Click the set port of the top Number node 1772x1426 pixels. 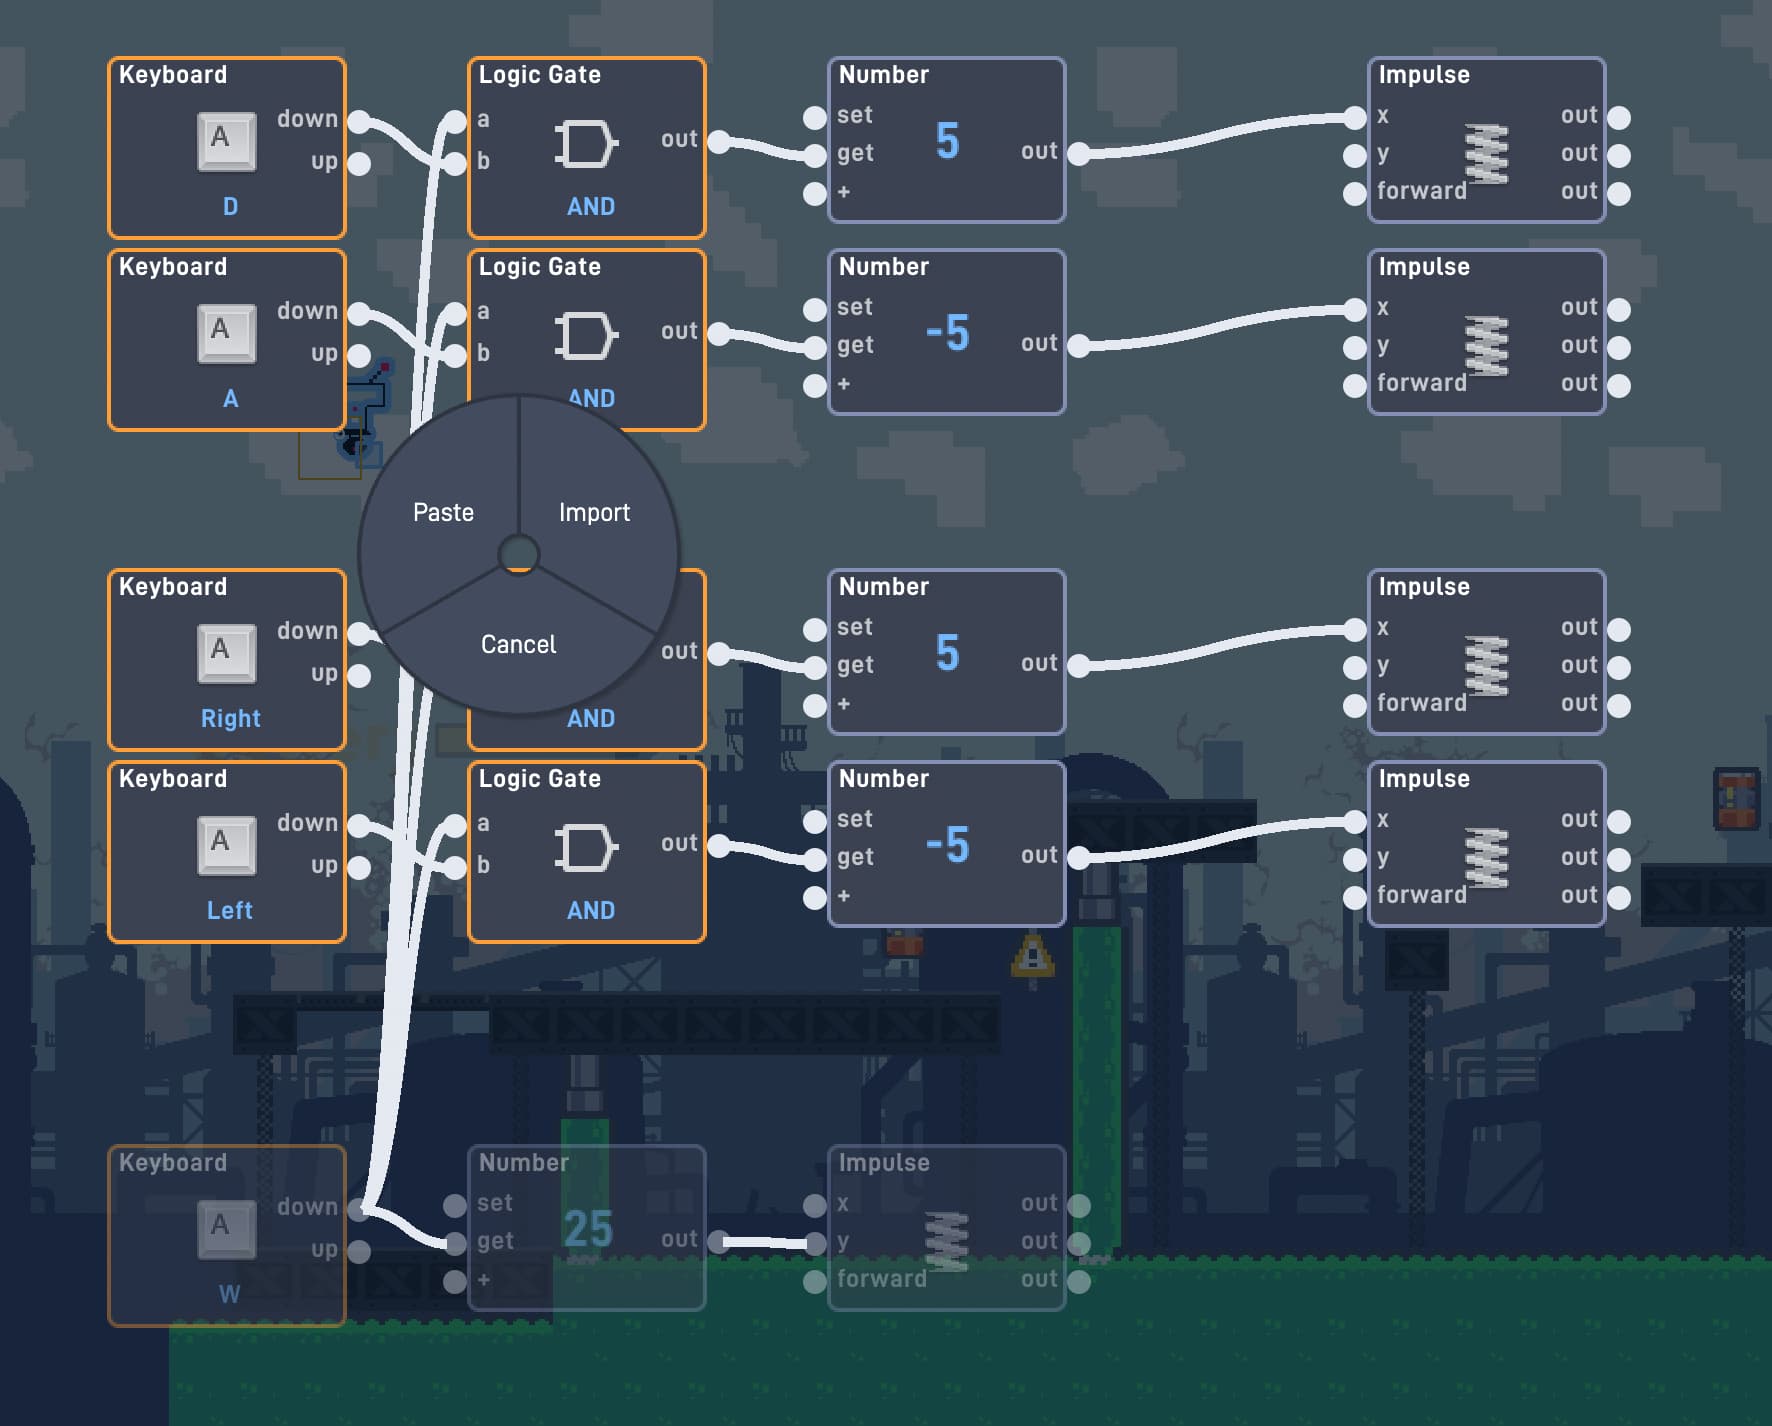815,118
